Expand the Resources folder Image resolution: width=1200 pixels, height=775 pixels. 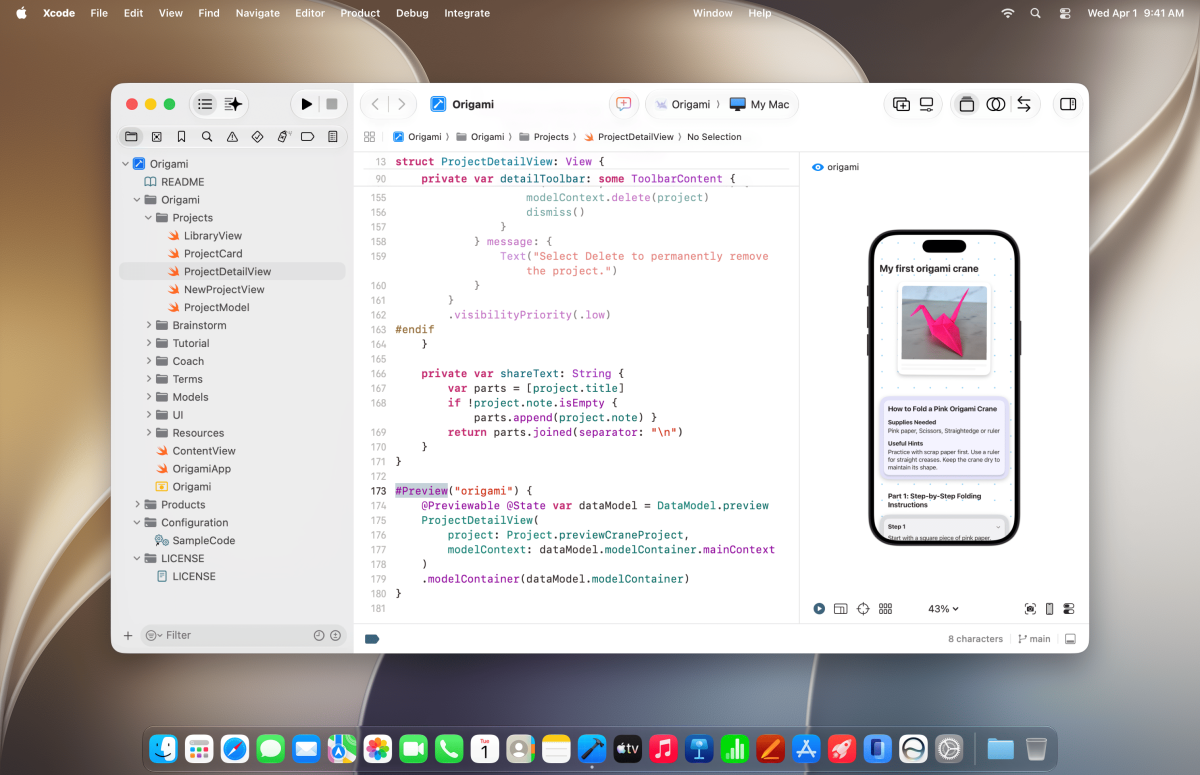[149, 434]
